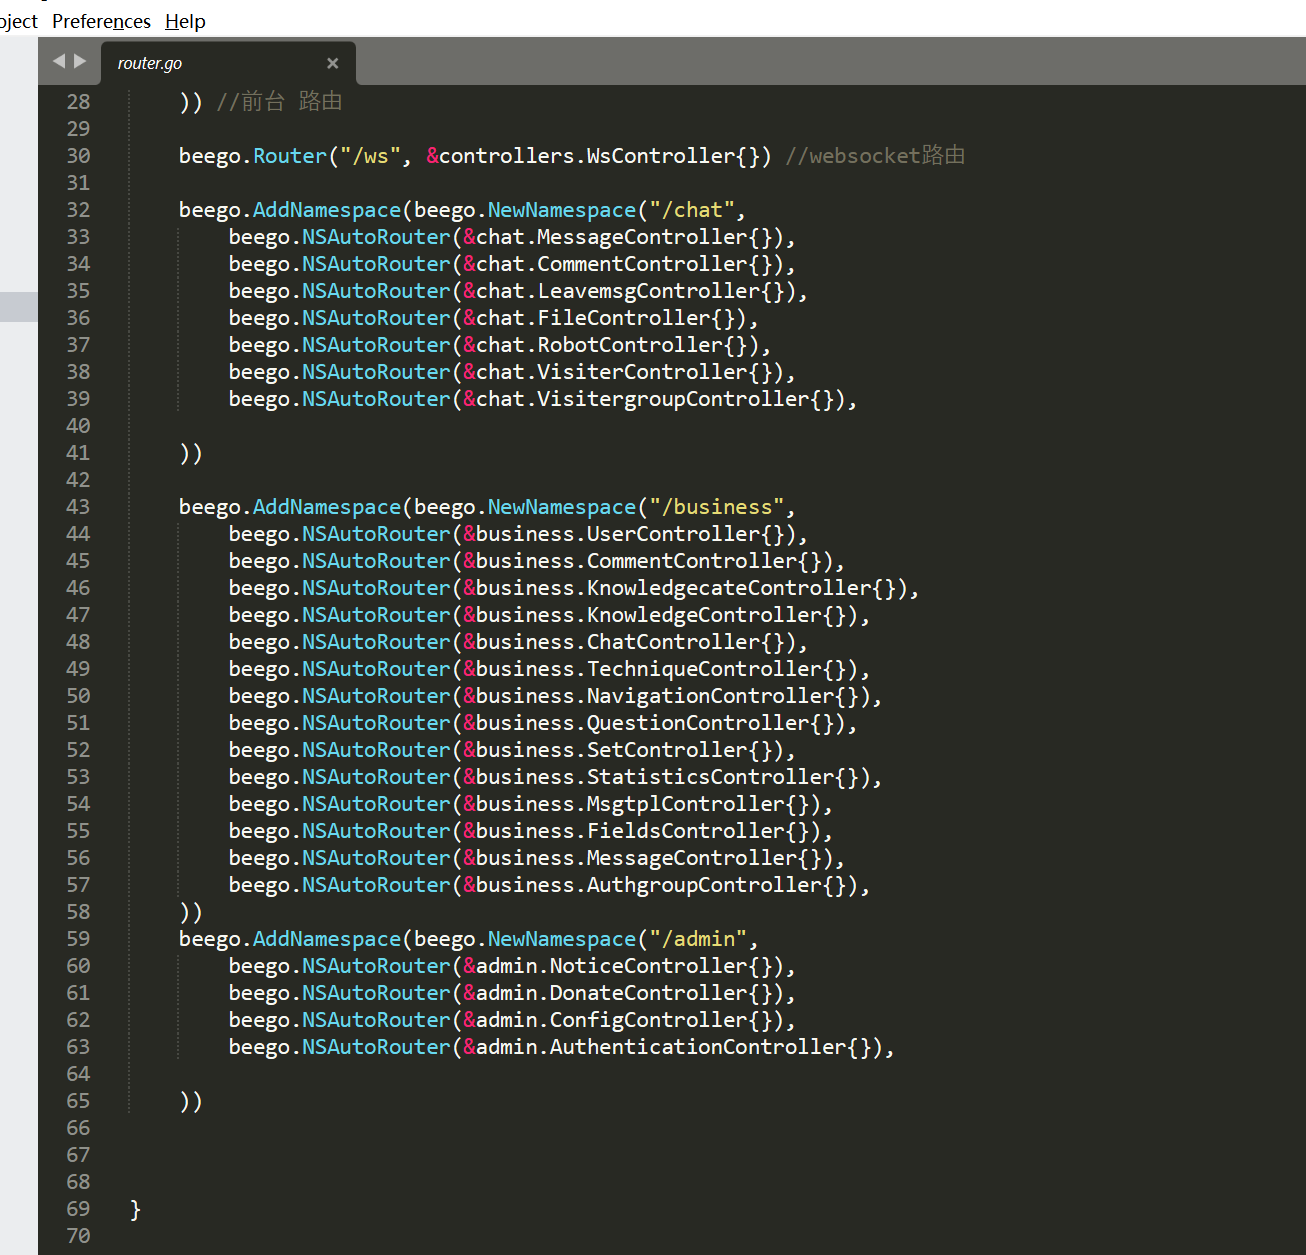Open the Help menu
This screenshot has width=1306, height=1255.
[x=185, y=21]
